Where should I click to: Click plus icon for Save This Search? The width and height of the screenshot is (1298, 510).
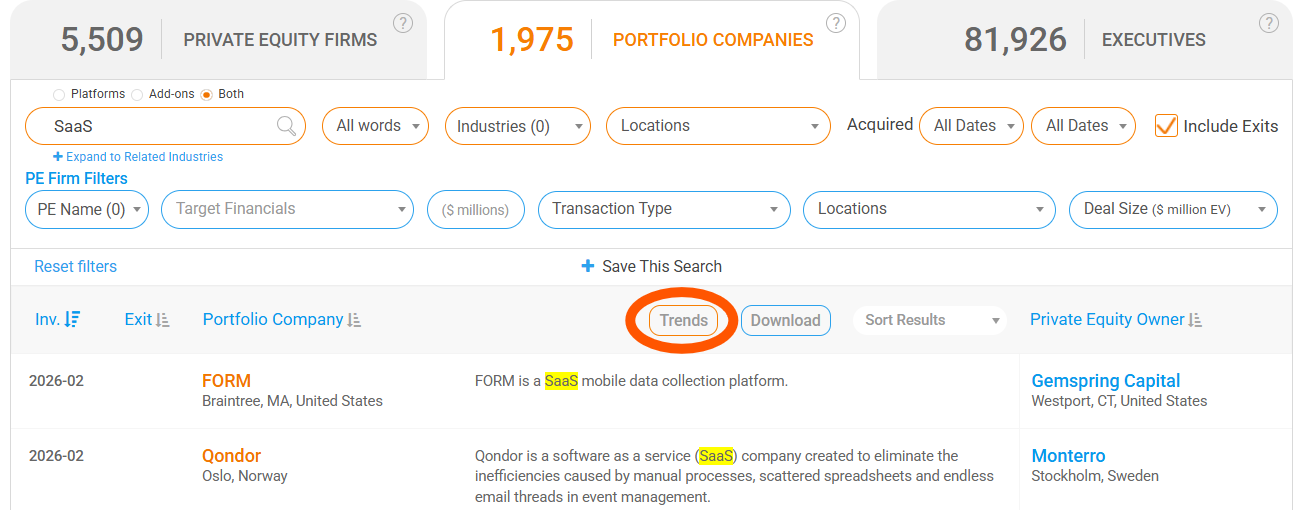(588, 266)
